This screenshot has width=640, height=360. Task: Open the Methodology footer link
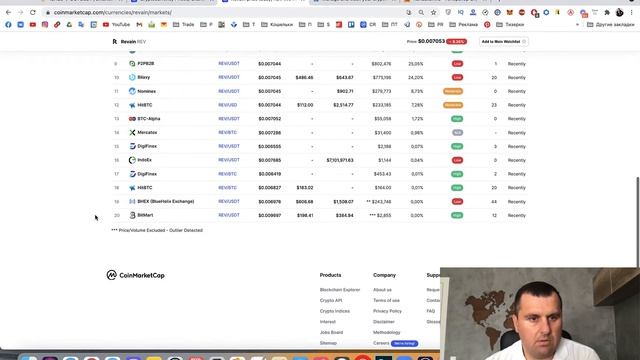(x=387, y=332)
